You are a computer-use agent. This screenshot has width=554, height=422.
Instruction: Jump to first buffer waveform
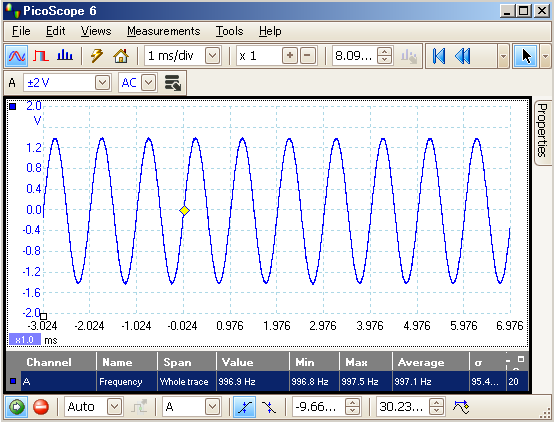coord(438,56)
